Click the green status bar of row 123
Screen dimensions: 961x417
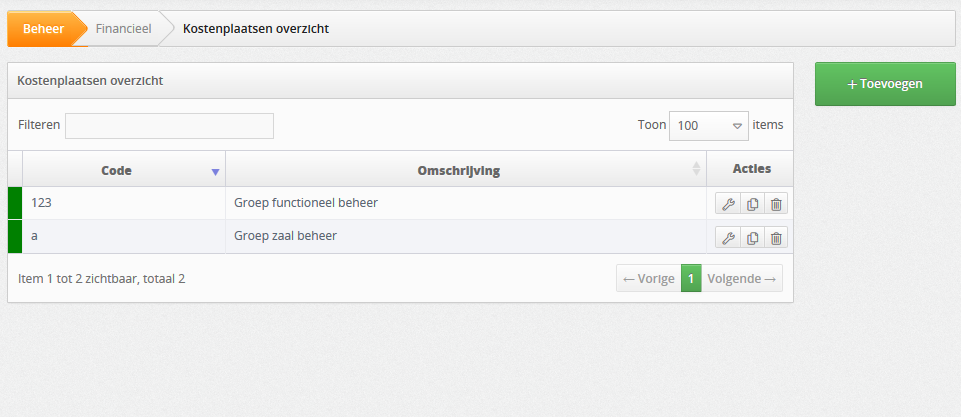[x=15, y=203]
